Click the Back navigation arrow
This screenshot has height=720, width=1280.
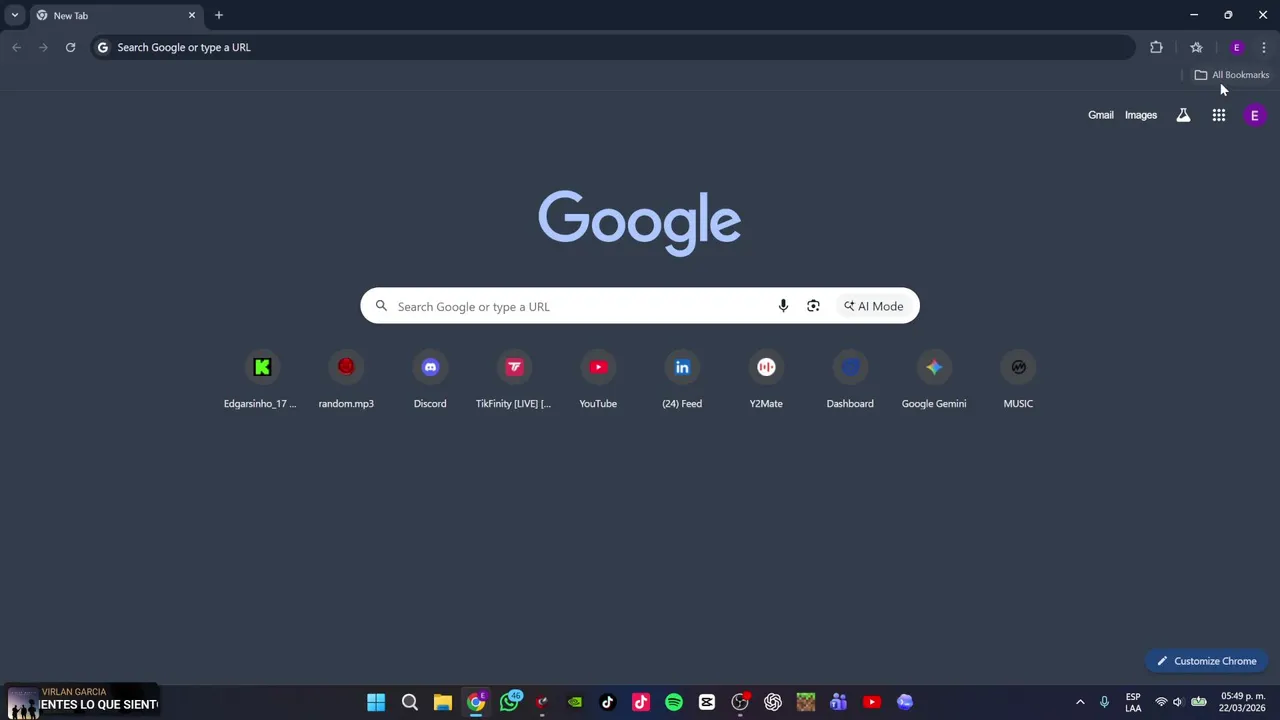point(16,47)
